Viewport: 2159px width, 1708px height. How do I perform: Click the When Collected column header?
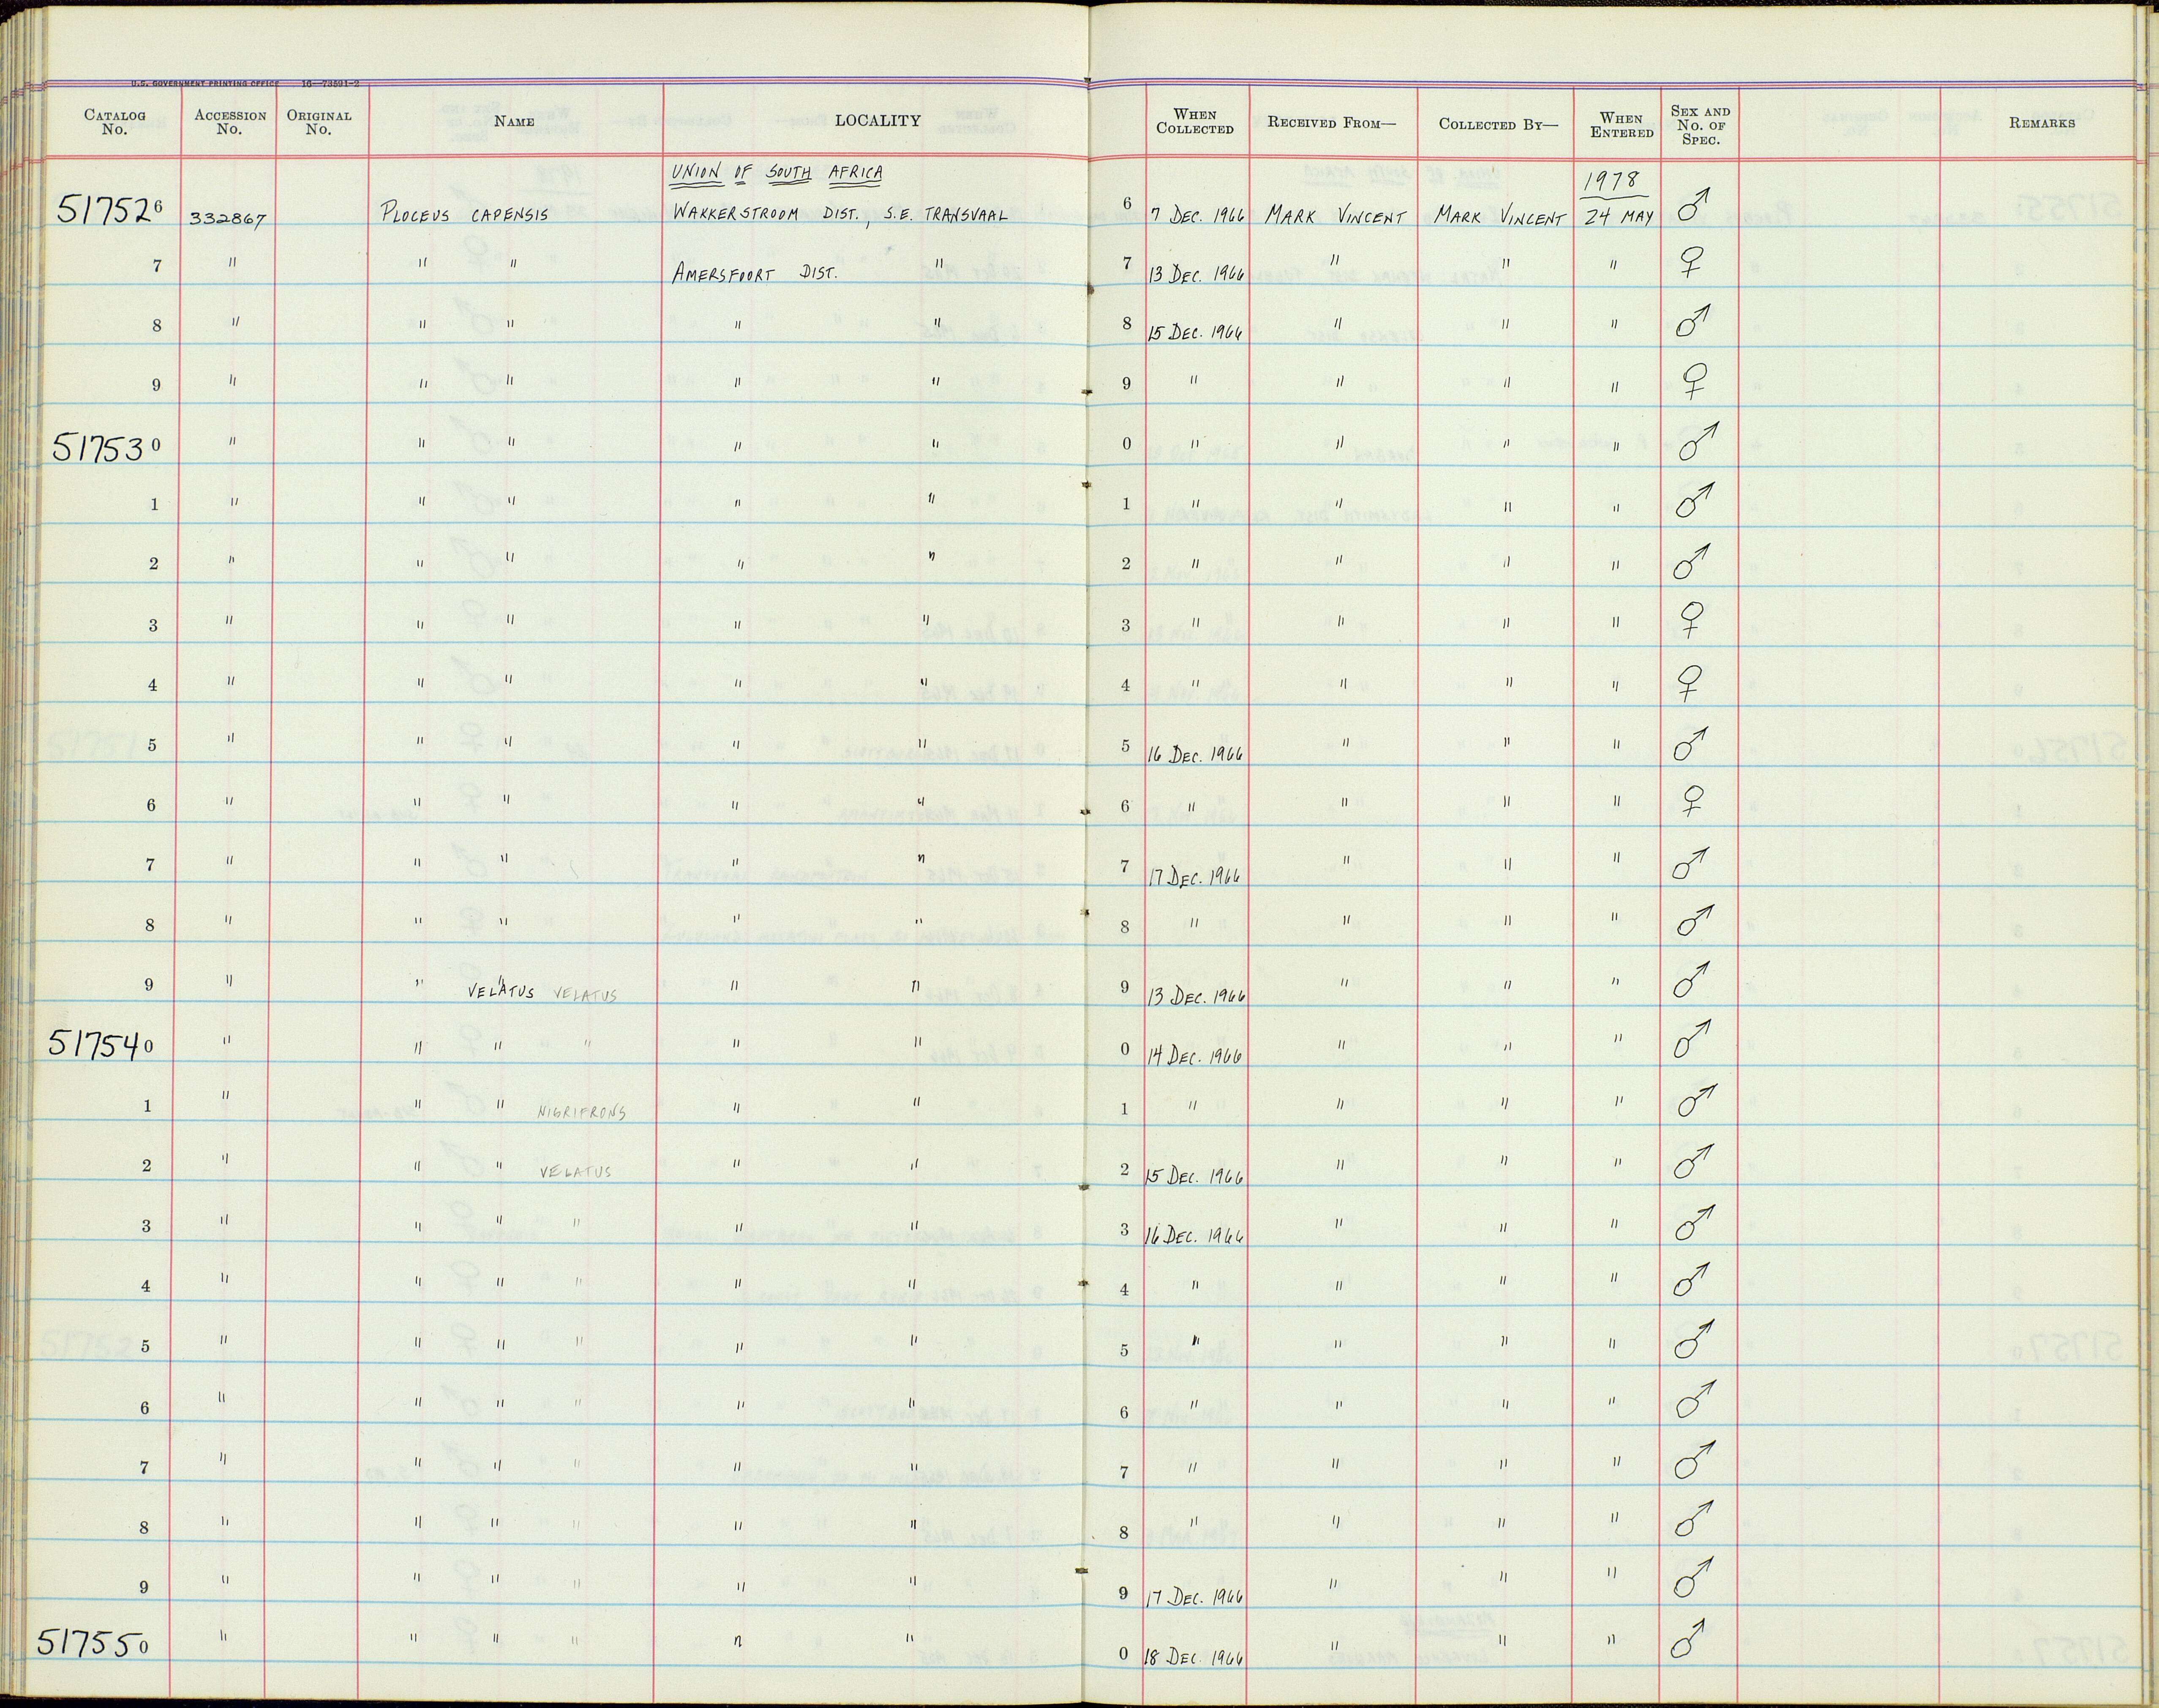coord(1195,122)
